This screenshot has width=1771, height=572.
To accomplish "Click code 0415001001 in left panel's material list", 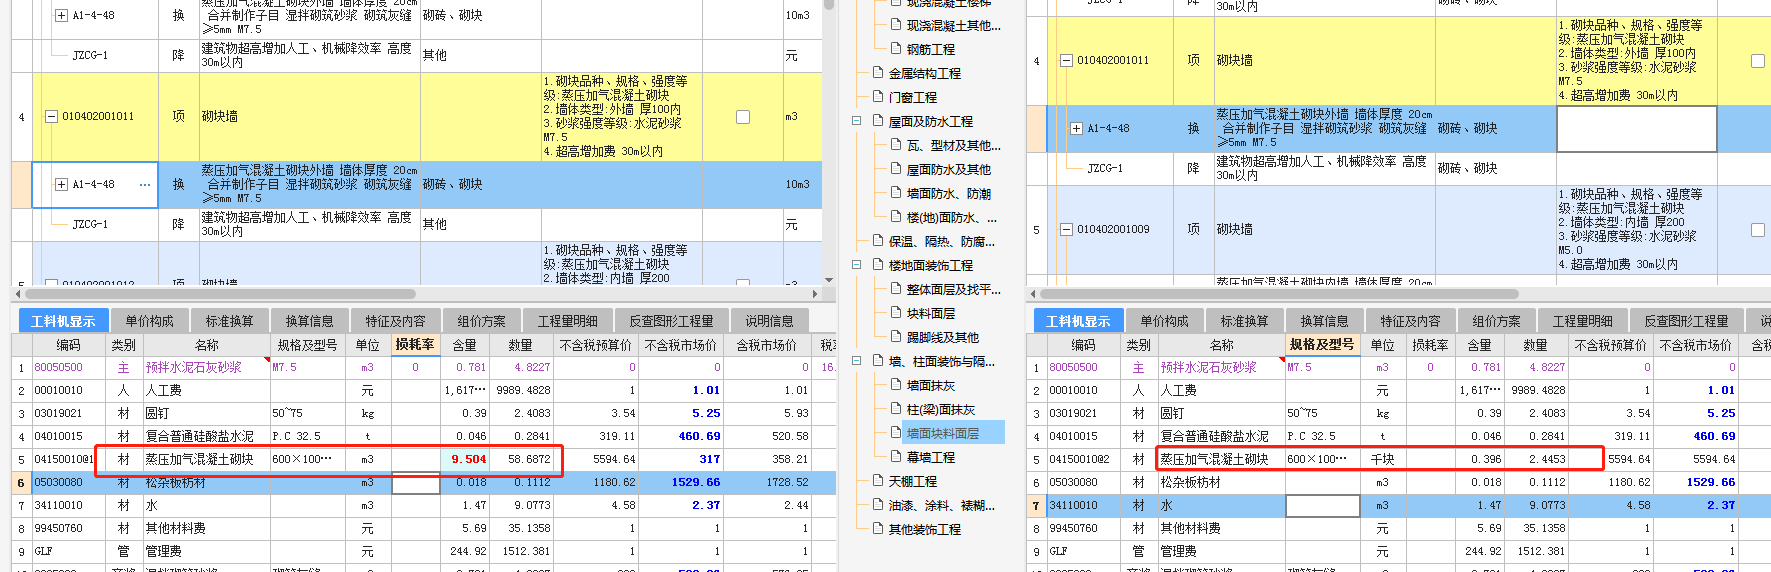I will (x=63, y=460).
